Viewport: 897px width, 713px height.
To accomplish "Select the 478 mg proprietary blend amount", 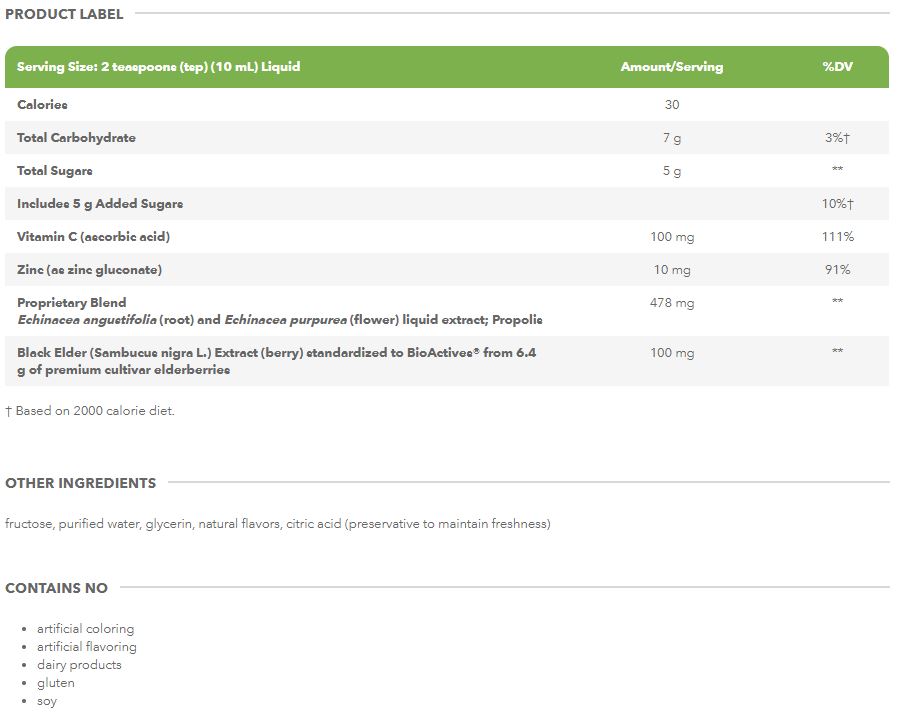I will click(671, 302).
